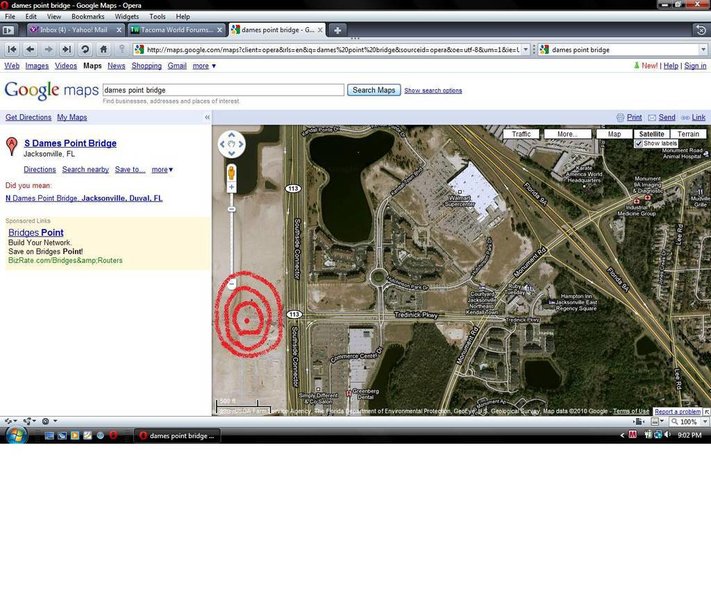Expand the 'more' dropdown under S Dames Point Bridge
The image size is (711, 599).
tap(162, 170)
